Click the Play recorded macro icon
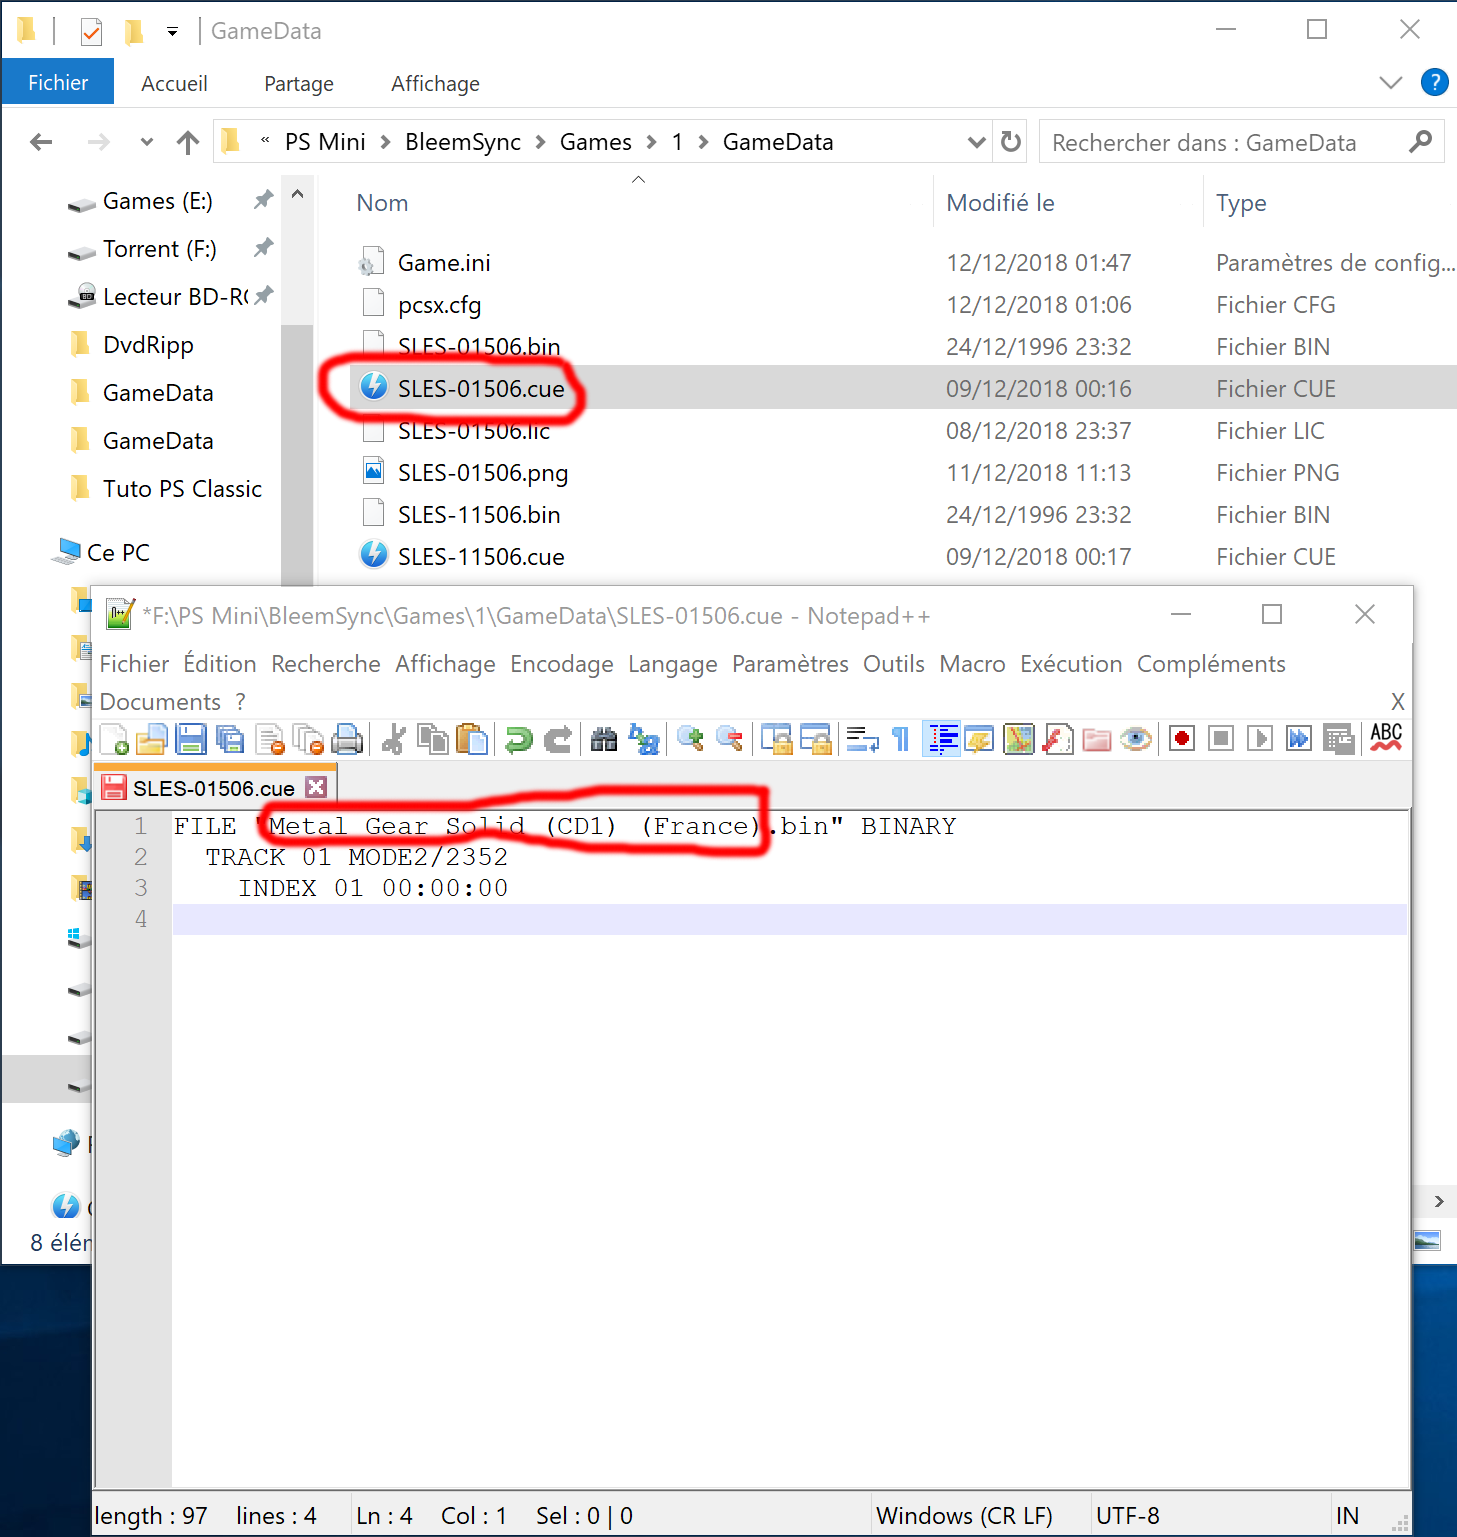Image resolution: width=1457 pixels, height=1537 pixels. click(1260, 739)
